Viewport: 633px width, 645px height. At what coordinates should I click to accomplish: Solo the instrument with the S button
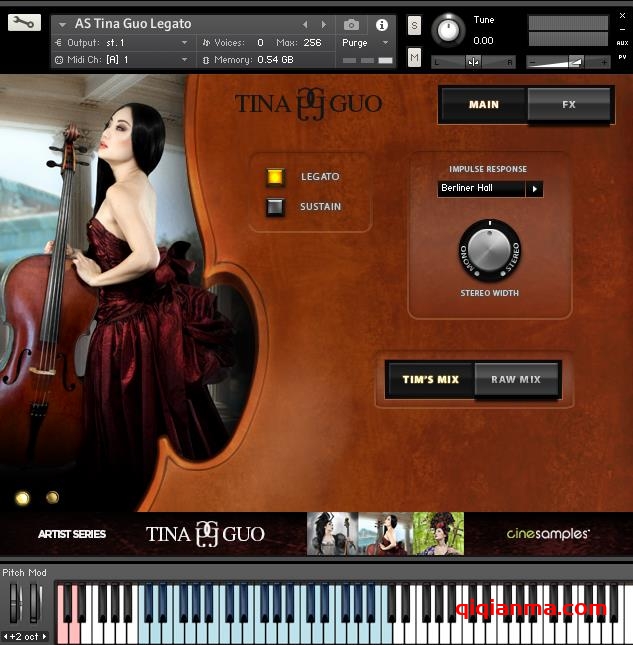[414, 26]
